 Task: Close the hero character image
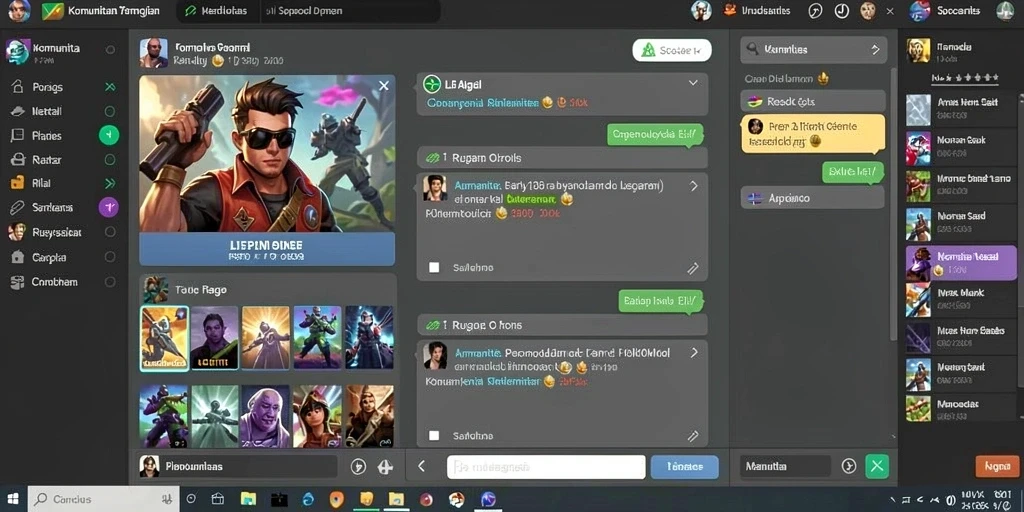(x=384, y=86)
